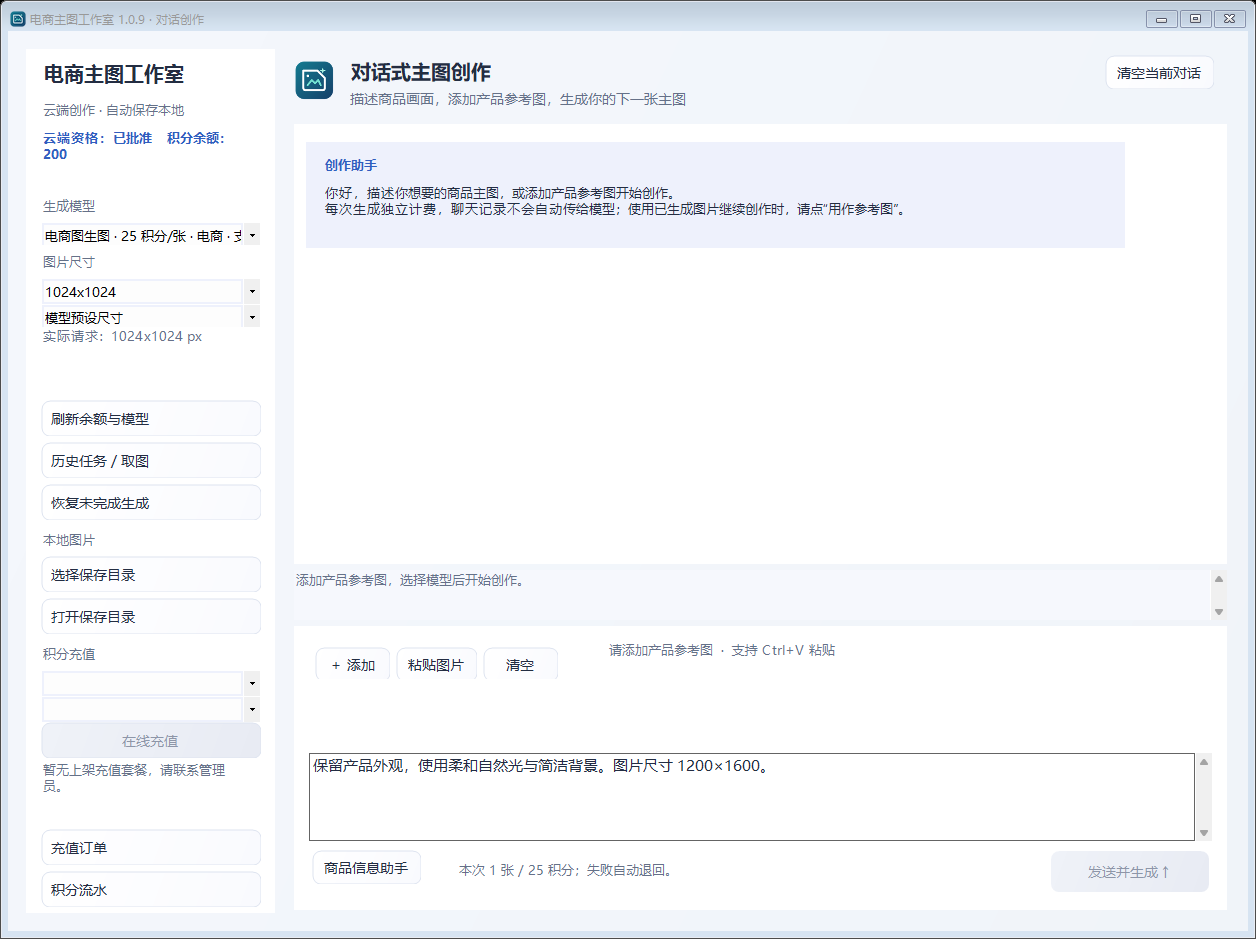Click the 电商主图工作室 sidebar title
This screenshot has width=1256, height=939.
[113, 74]
